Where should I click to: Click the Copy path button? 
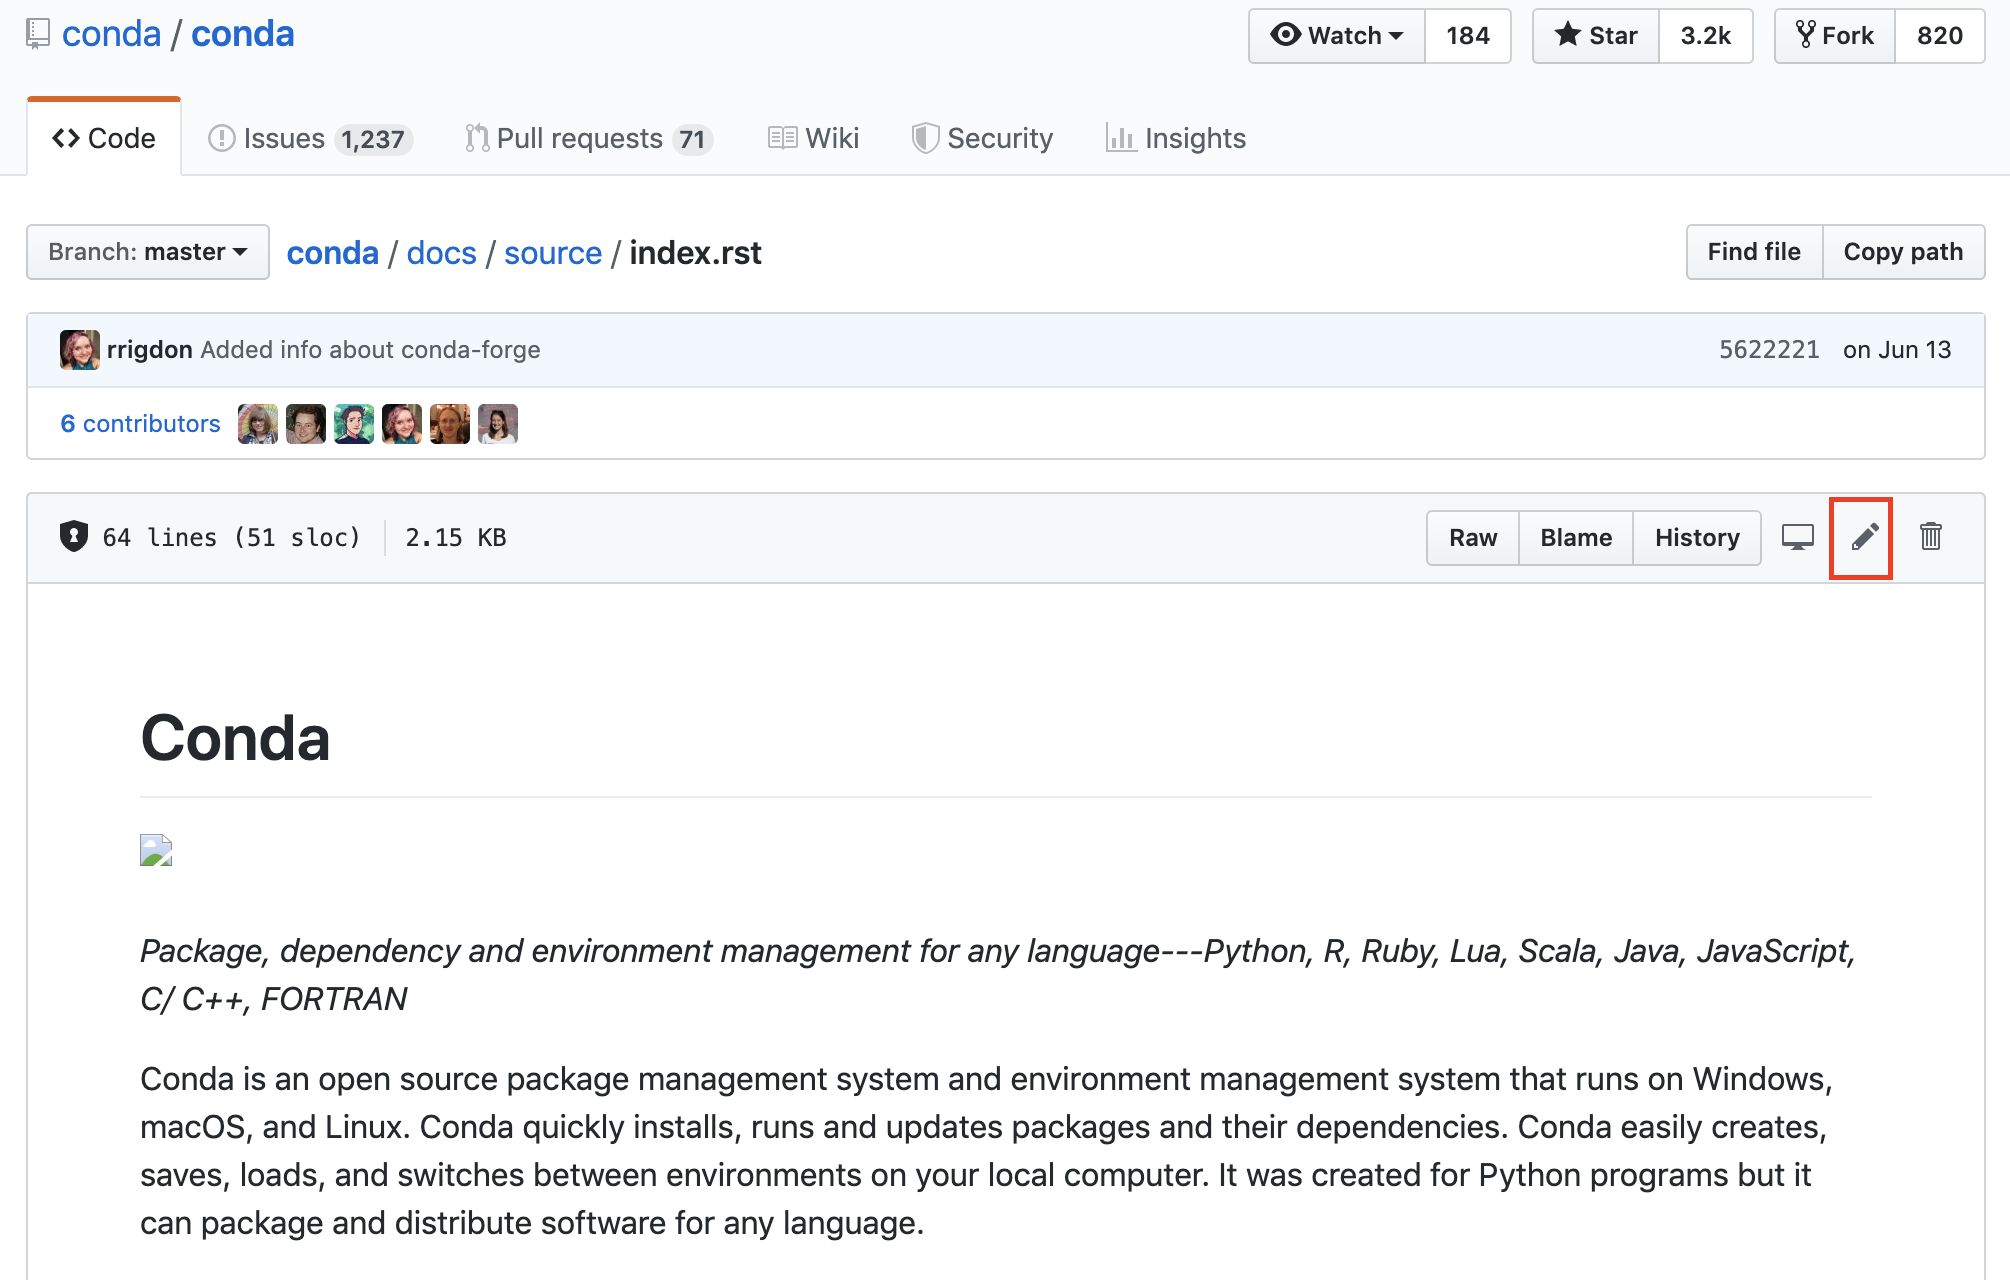(1903, 252)
